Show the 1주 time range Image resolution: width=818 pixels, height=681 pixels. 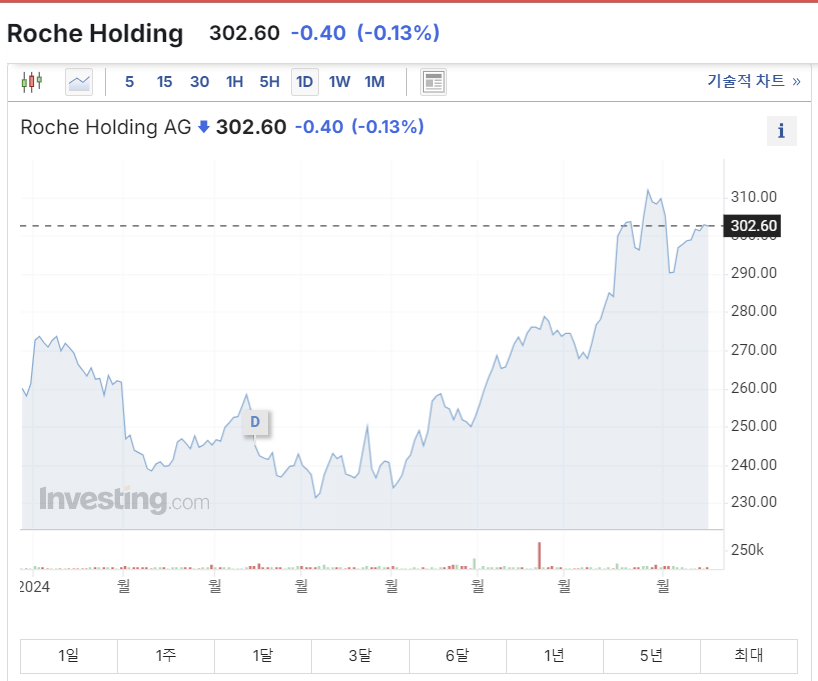pyautogui.click(x=166, y=656)
